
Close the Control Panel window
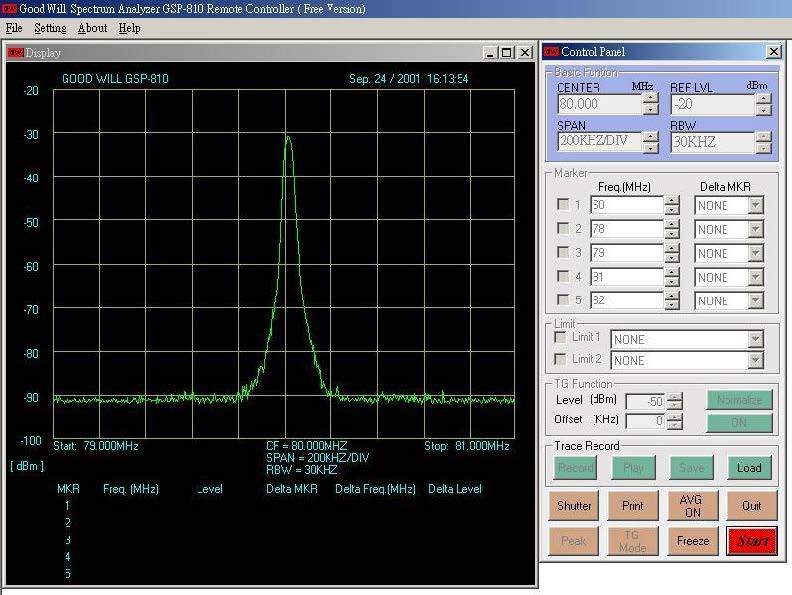click(x=774, y=52)
